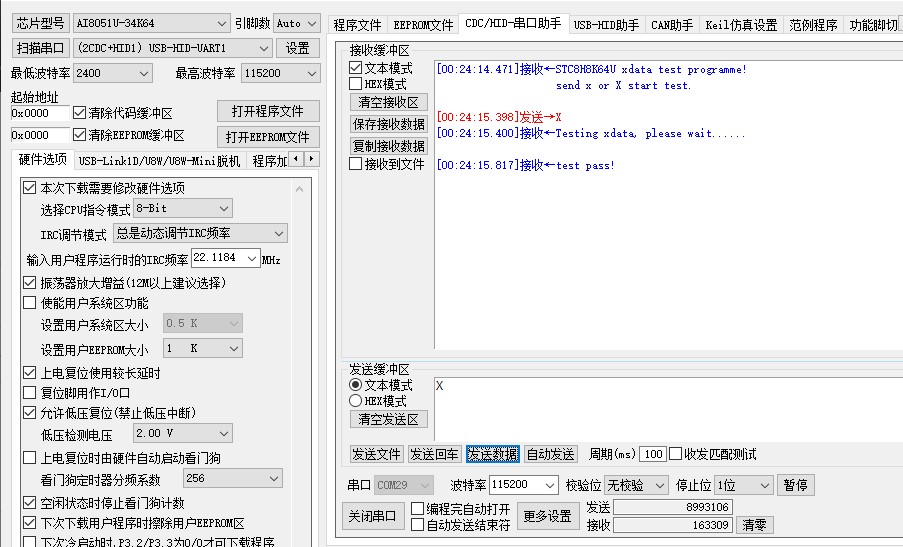Switch to the 硬件选项 tab
The width and height of the screenshot is (903, 547).
[x=43, y=159]
